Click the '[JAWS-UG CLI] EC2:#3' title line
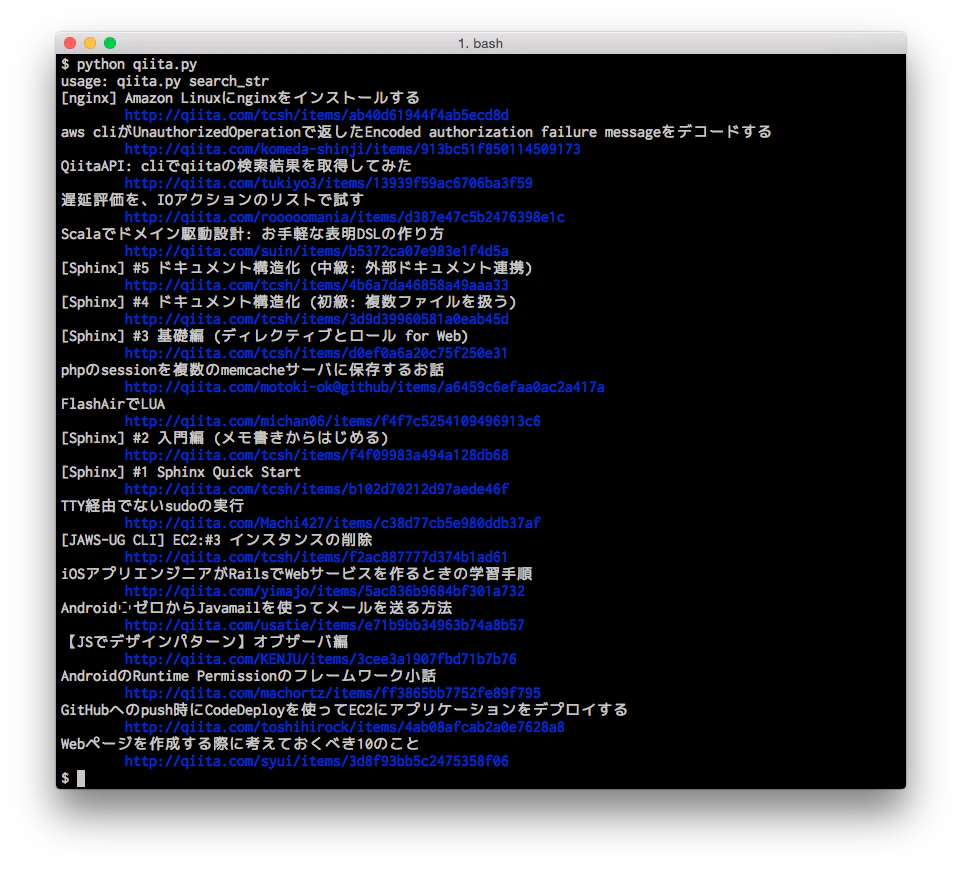Screen dimensions: 962x869 point(217,540)
